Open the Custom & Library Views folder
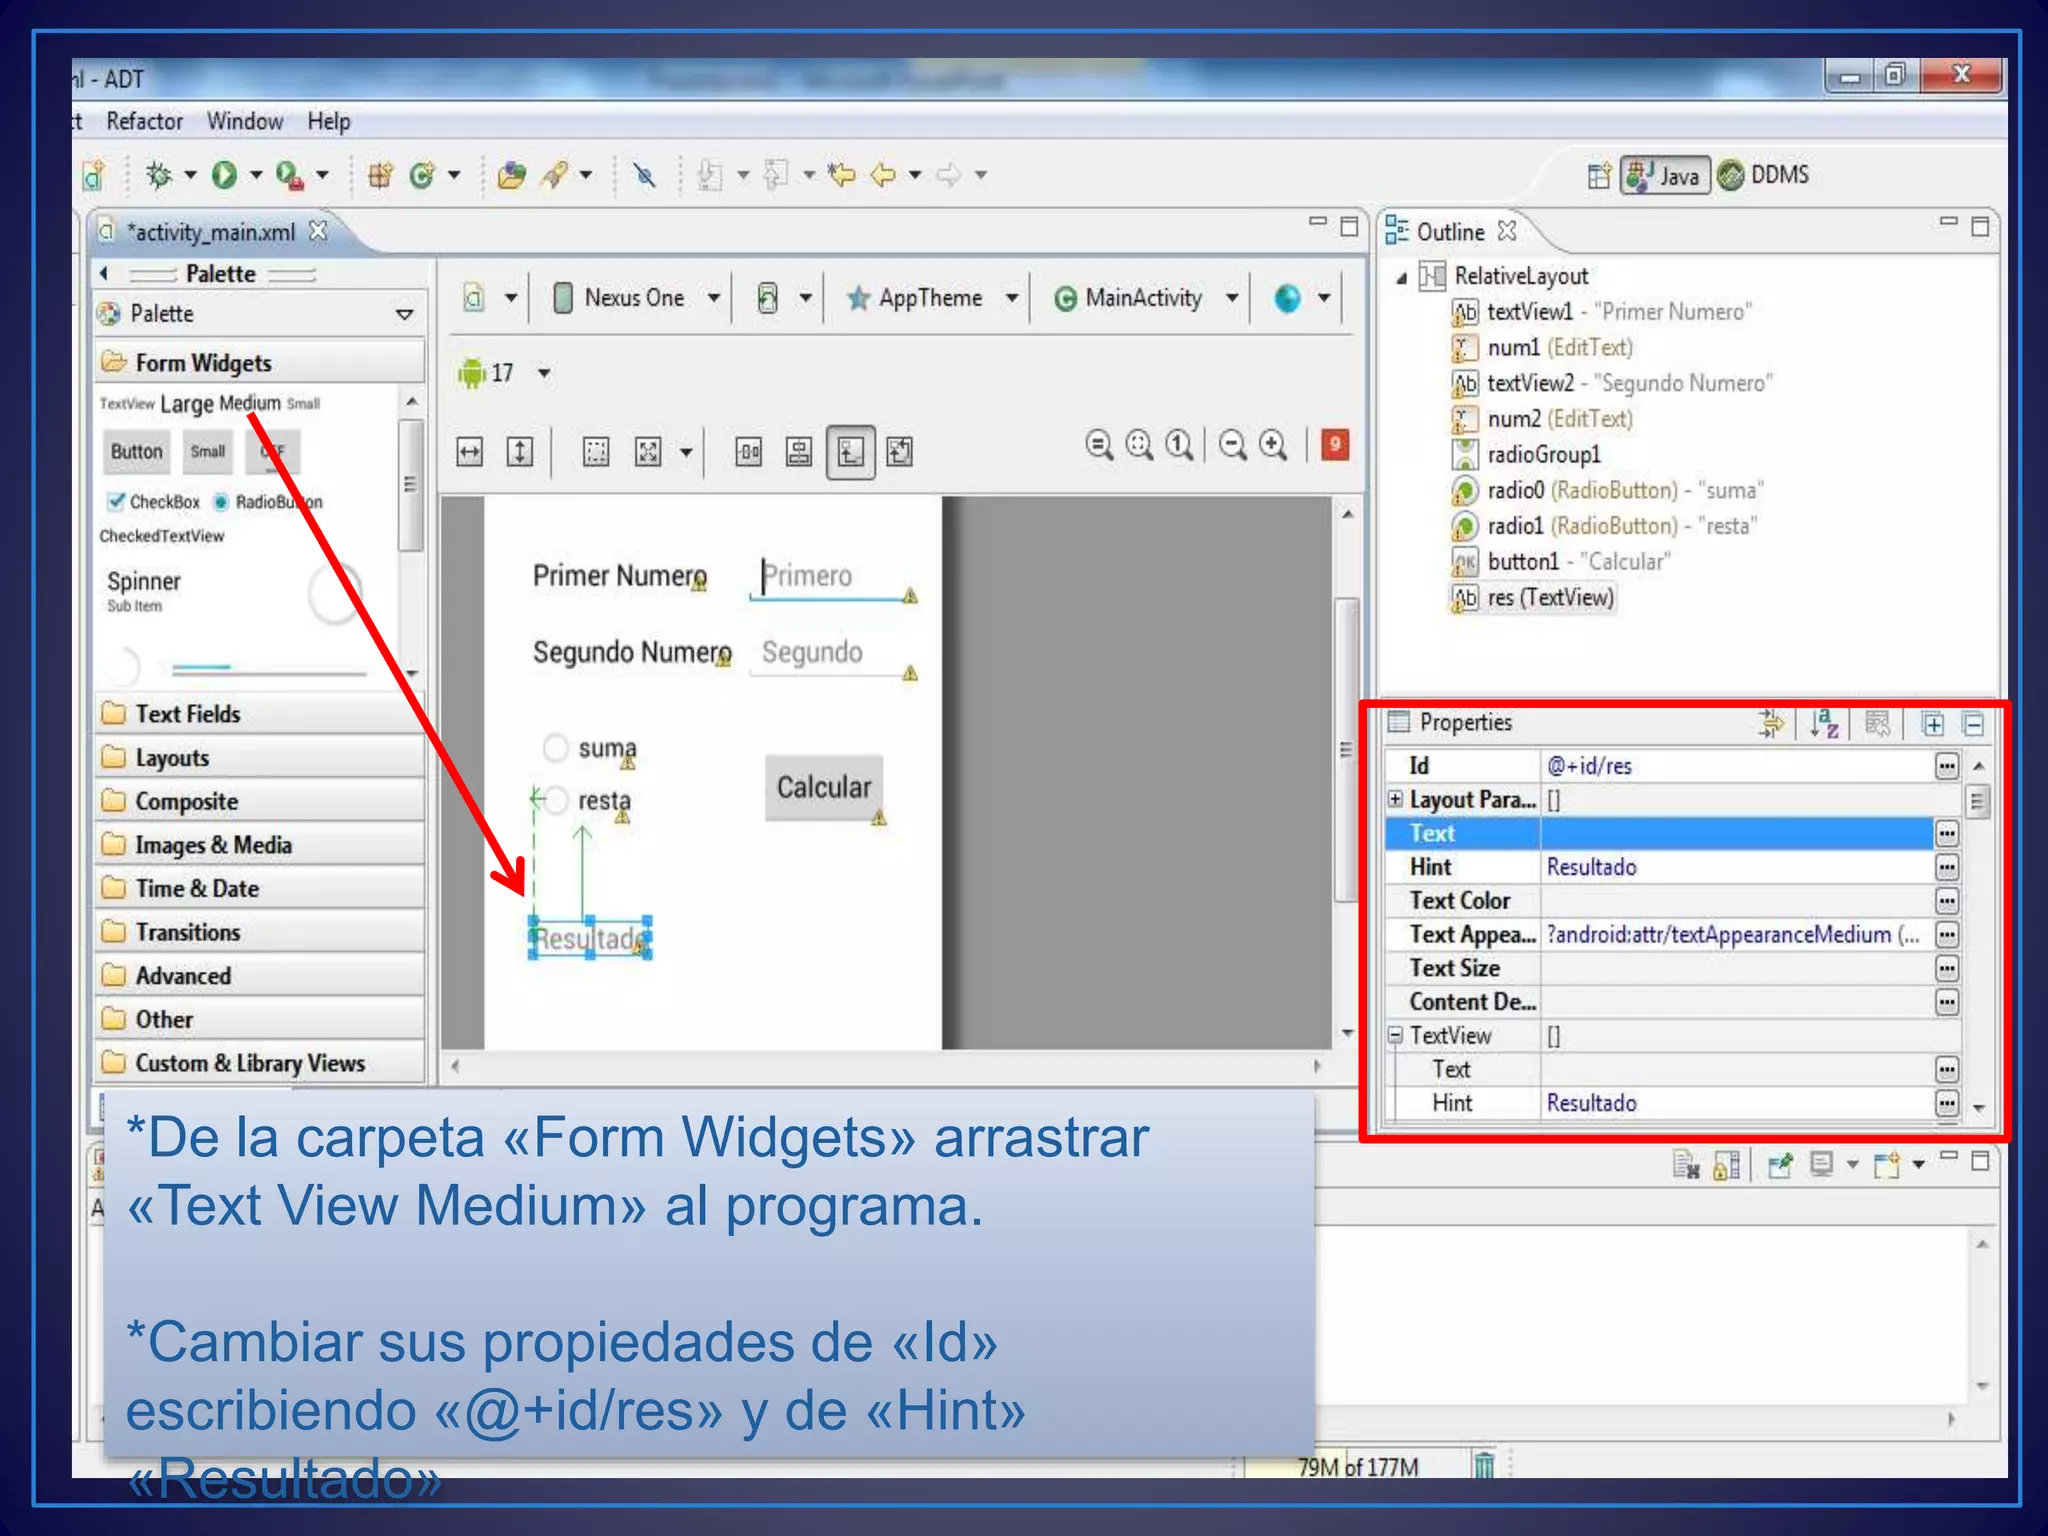2048x1536 pixels. pyautogui.click(x=260, y=1063)
